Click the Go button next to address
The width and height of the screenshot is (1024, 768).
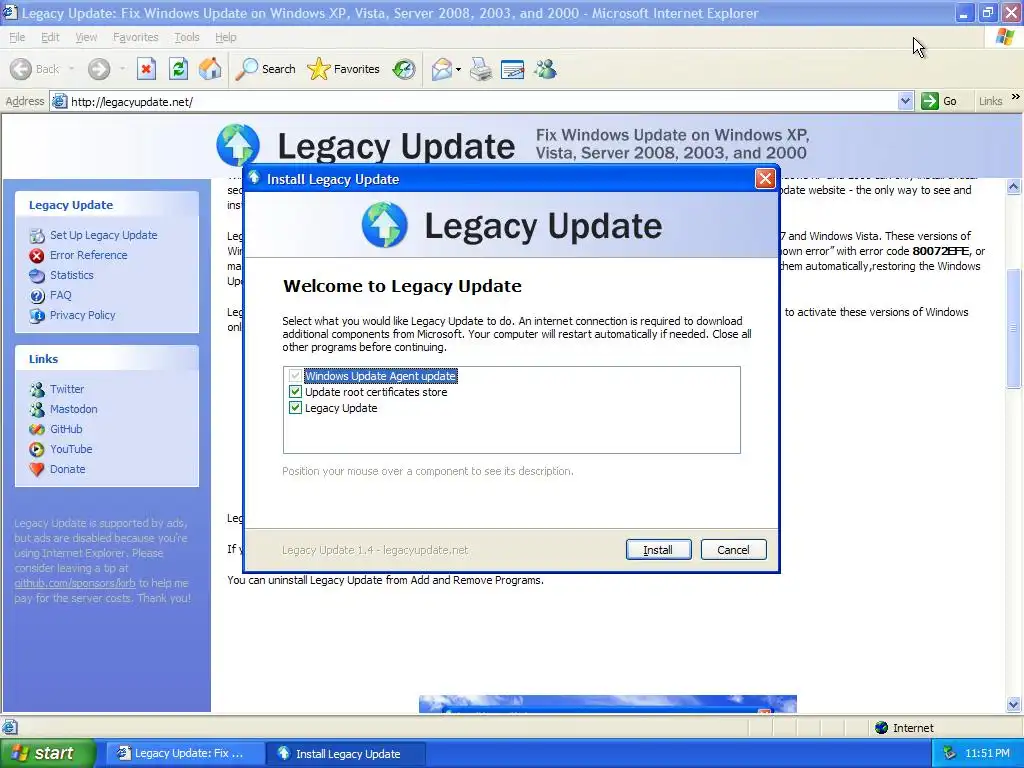[x=939, y=101]
